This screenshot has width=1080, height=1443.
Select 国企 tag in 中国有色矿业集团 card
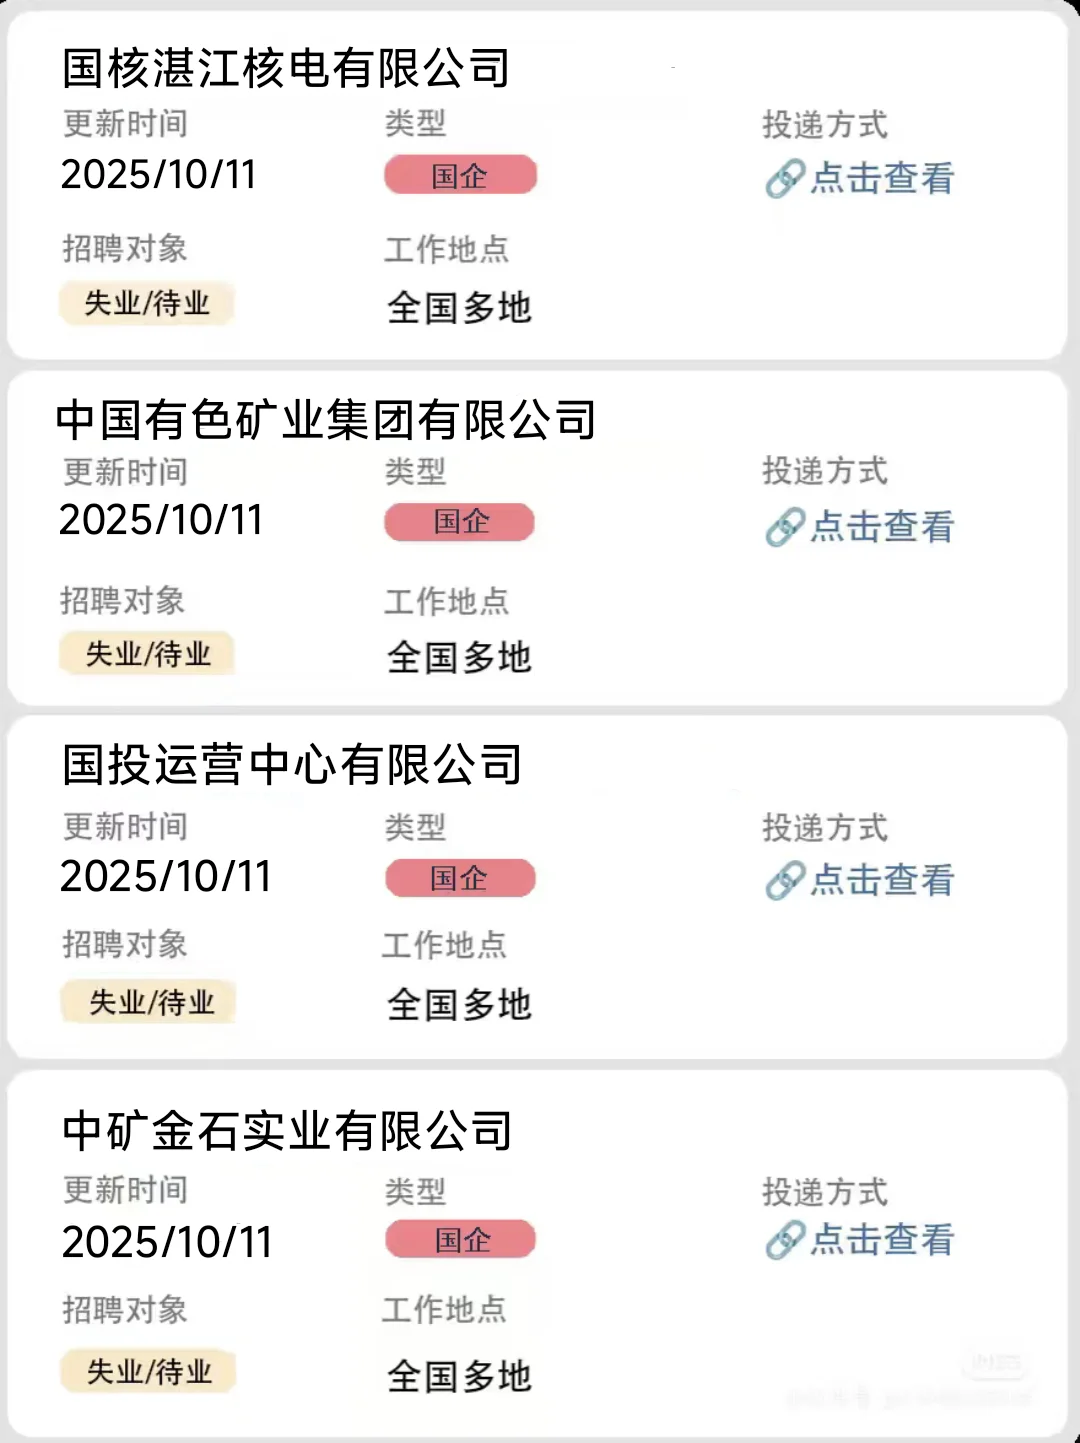click(x=460, y=522)
